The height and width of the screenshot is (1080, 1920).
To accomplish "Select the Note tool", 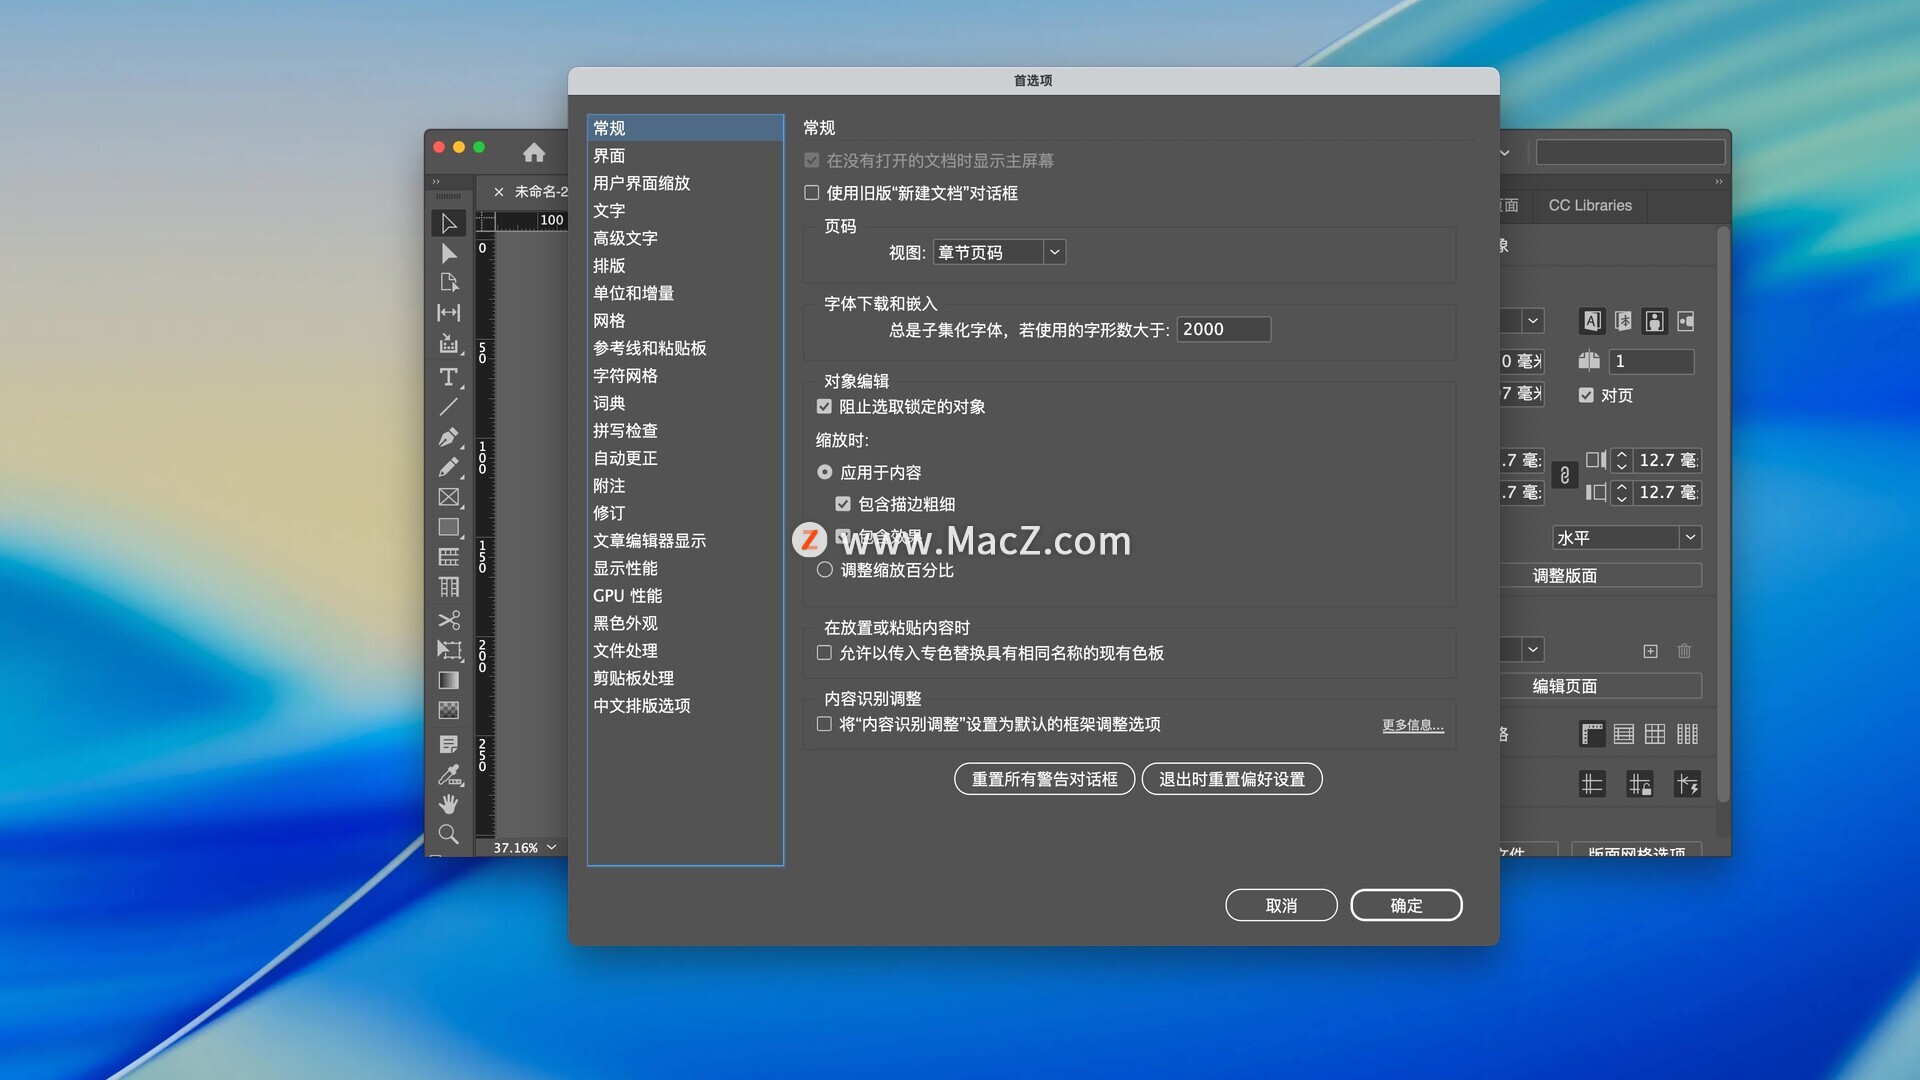I will (x=449, y=744).
